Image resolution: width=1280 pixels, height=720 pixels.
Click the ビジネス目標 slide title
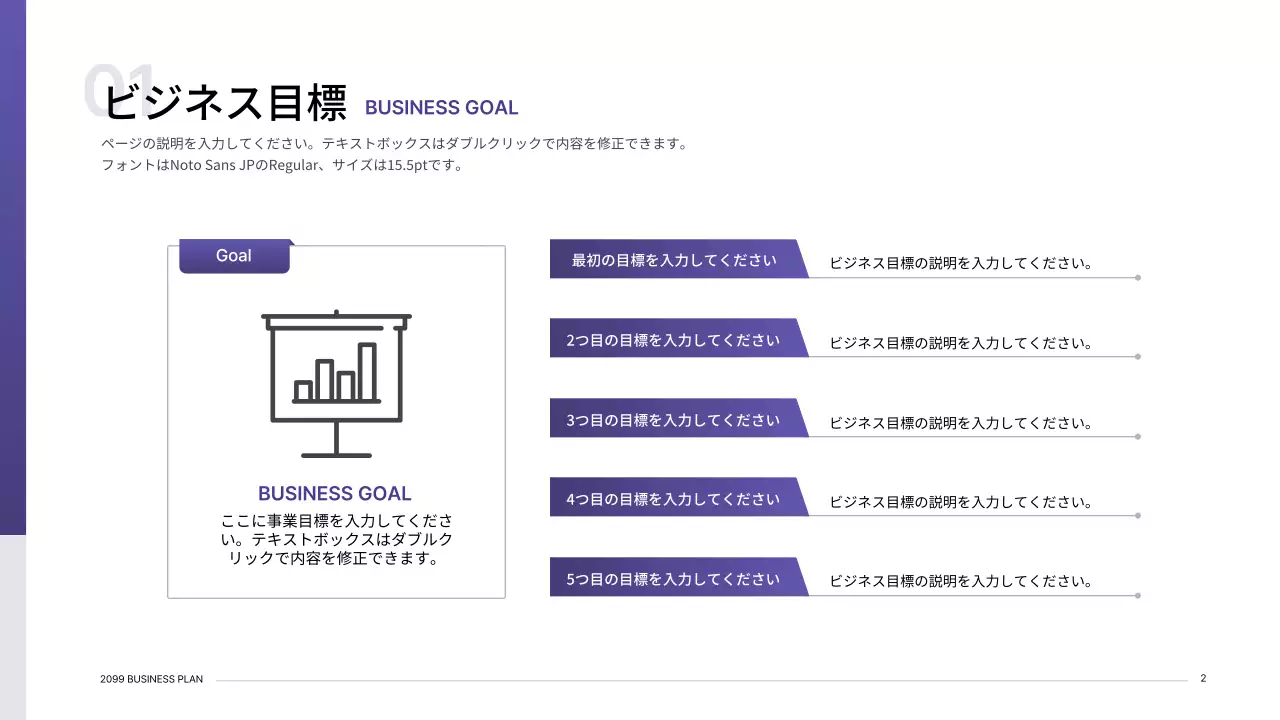(225, 103)
